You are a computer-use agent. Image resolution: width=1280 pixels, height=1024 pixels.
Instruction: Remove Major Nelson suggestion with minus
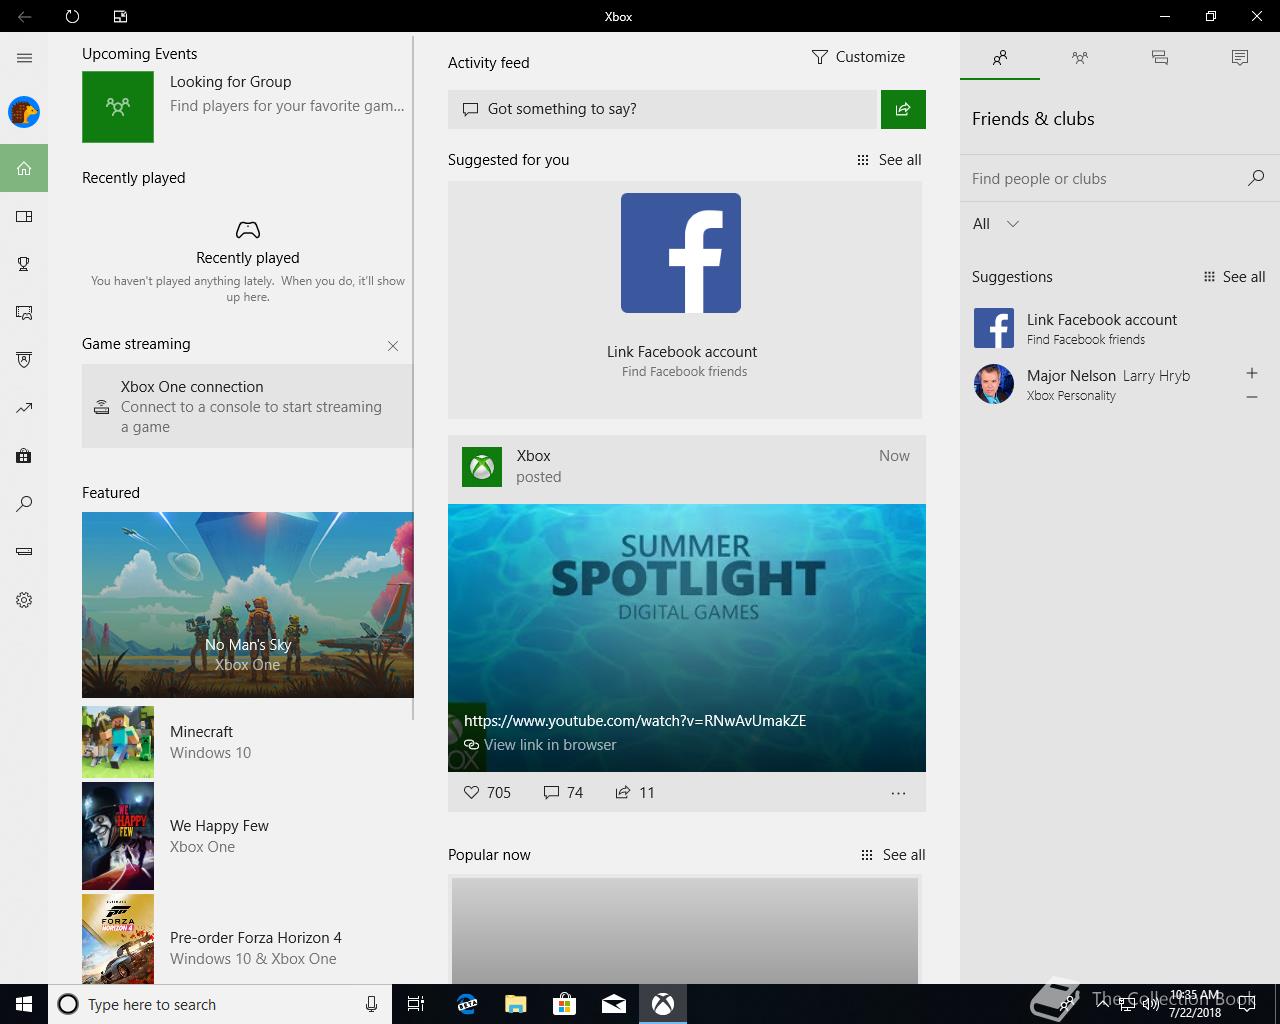click(1251, 397)
